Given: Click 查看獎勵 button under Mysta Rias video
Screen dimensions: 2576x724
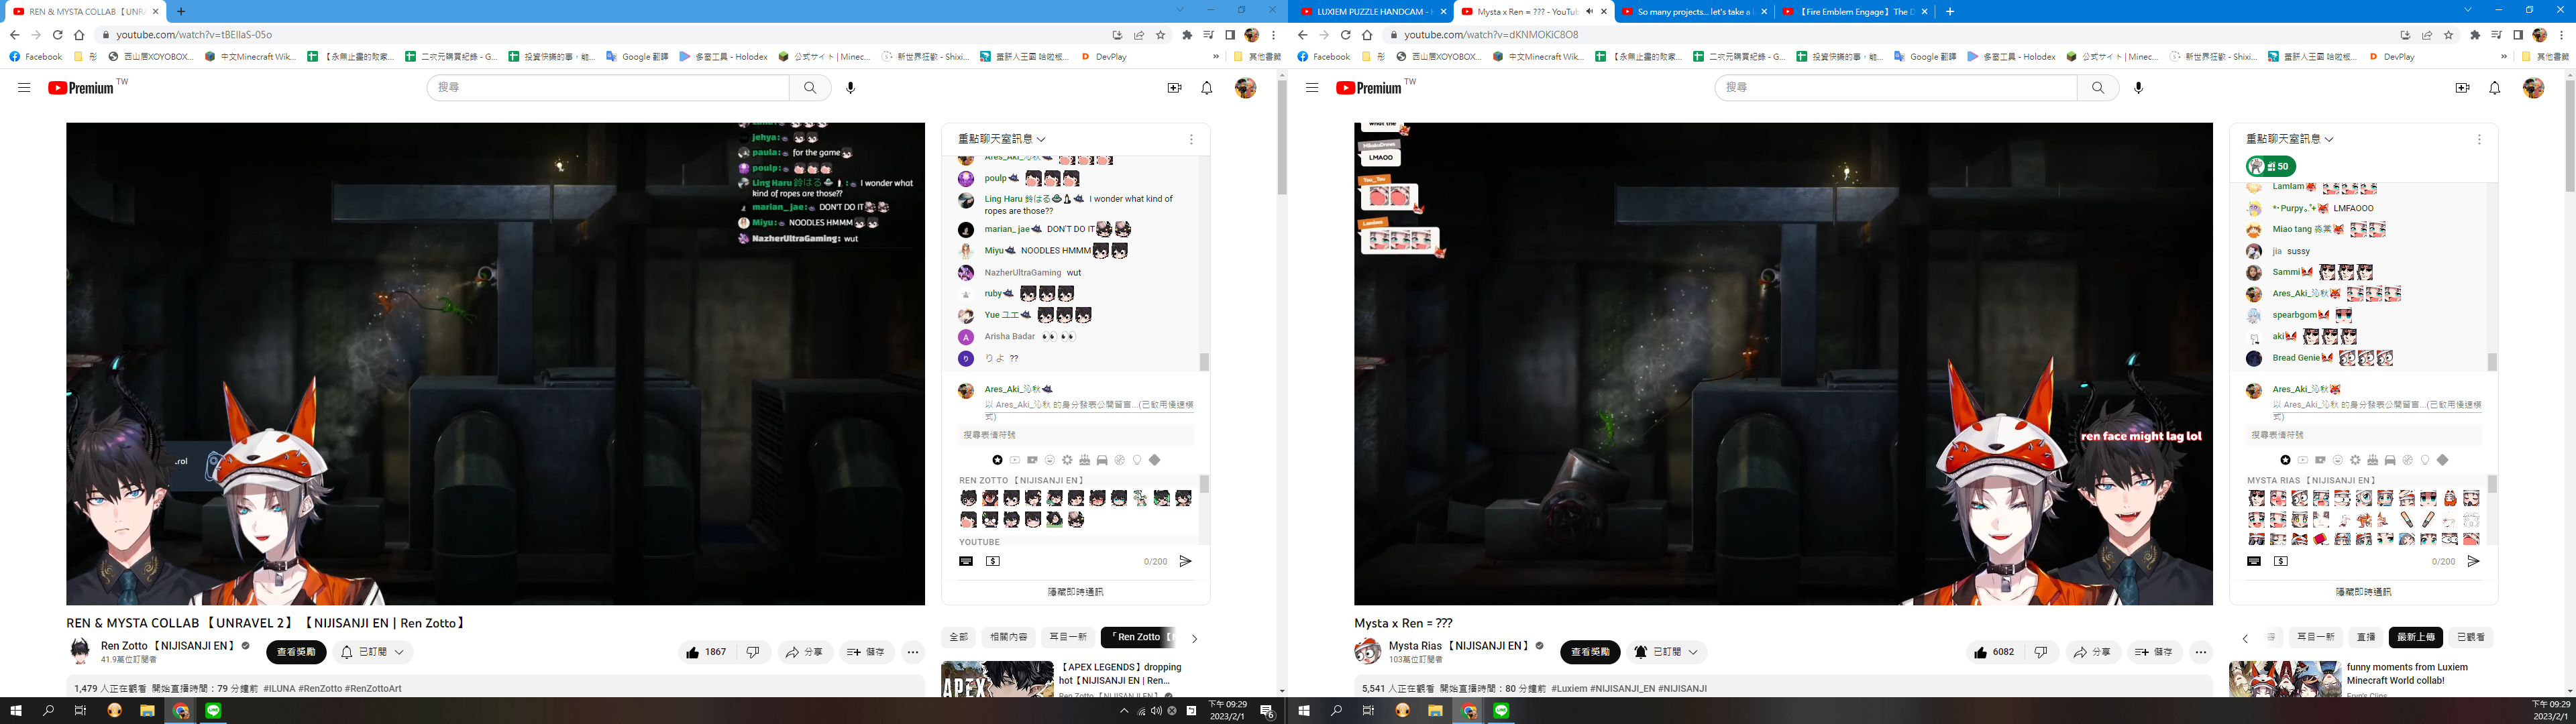Looking at the screenshot, I should tap(1590, 652).
